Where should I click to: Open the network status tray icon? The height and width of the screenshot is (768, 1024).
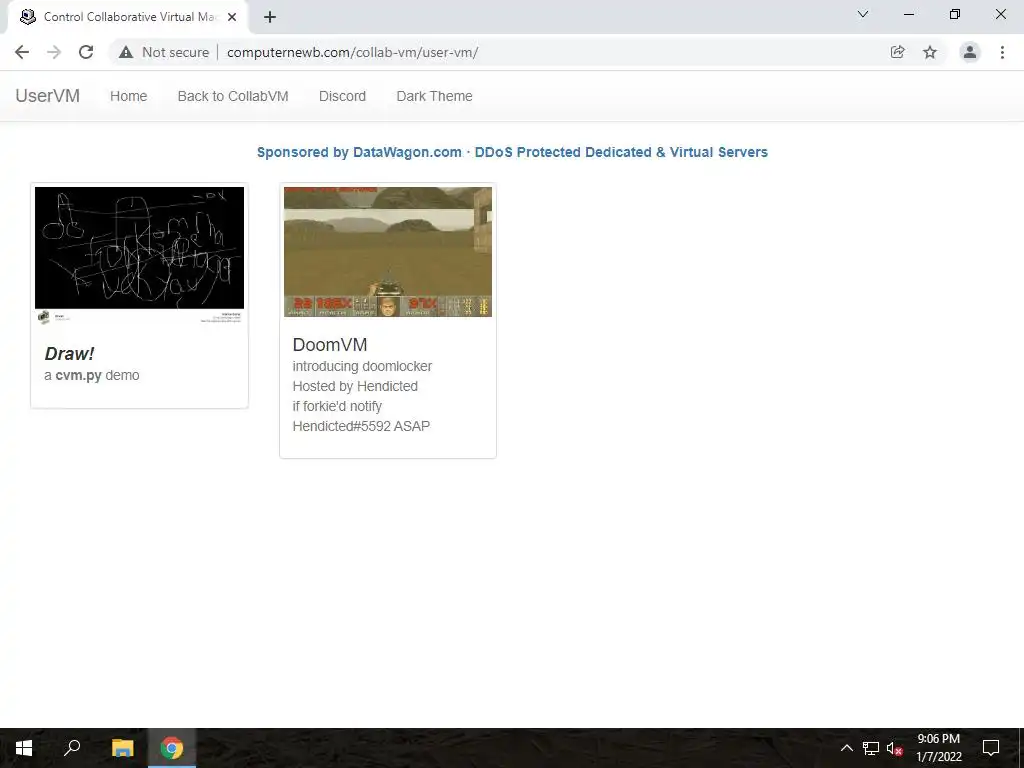click(x=871, y=748)
